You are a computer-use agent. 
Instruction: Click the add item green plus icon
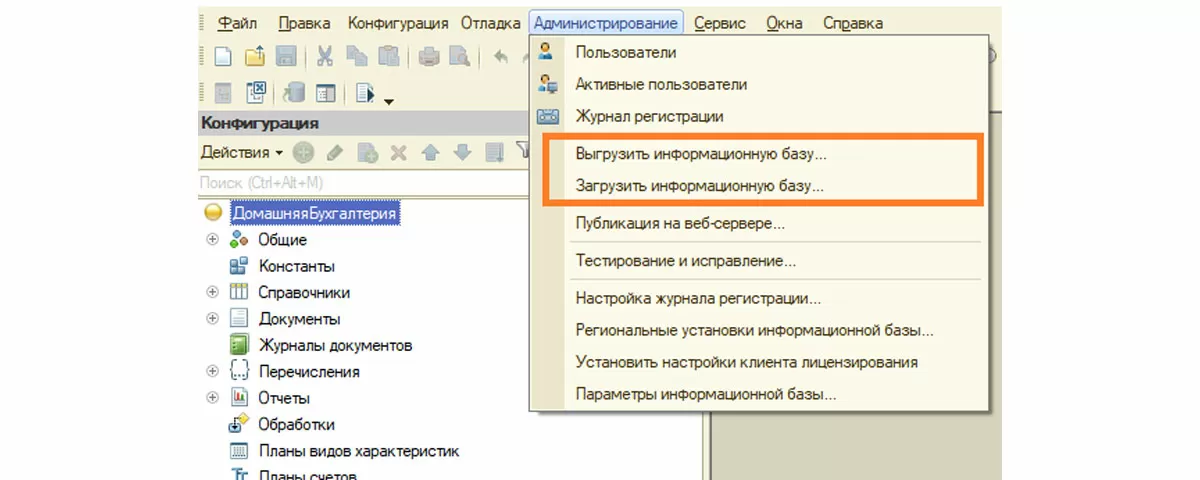(303, 153)
